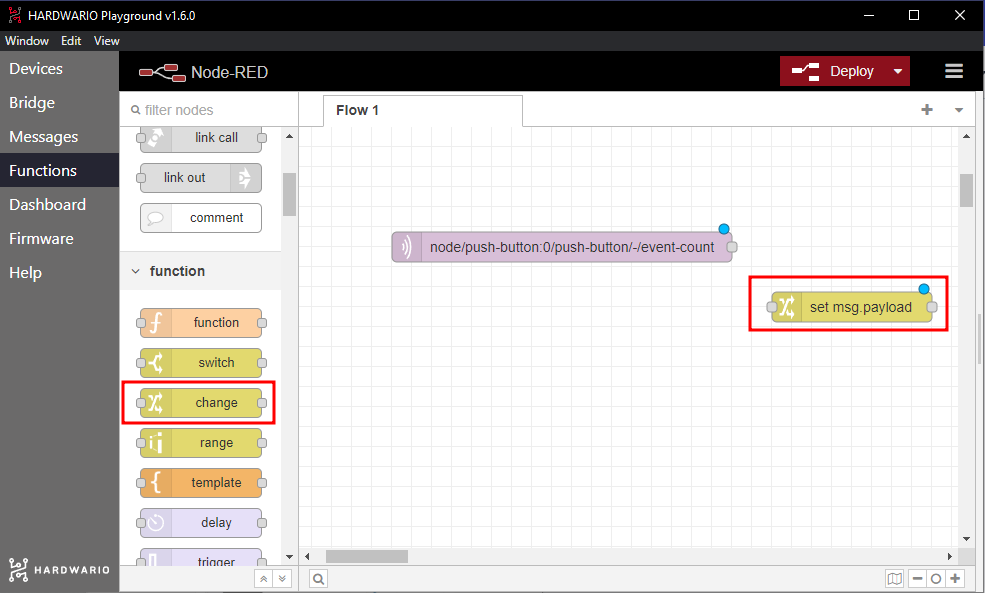
Task: Open the Help sidebar section
Action: point(59,273)
